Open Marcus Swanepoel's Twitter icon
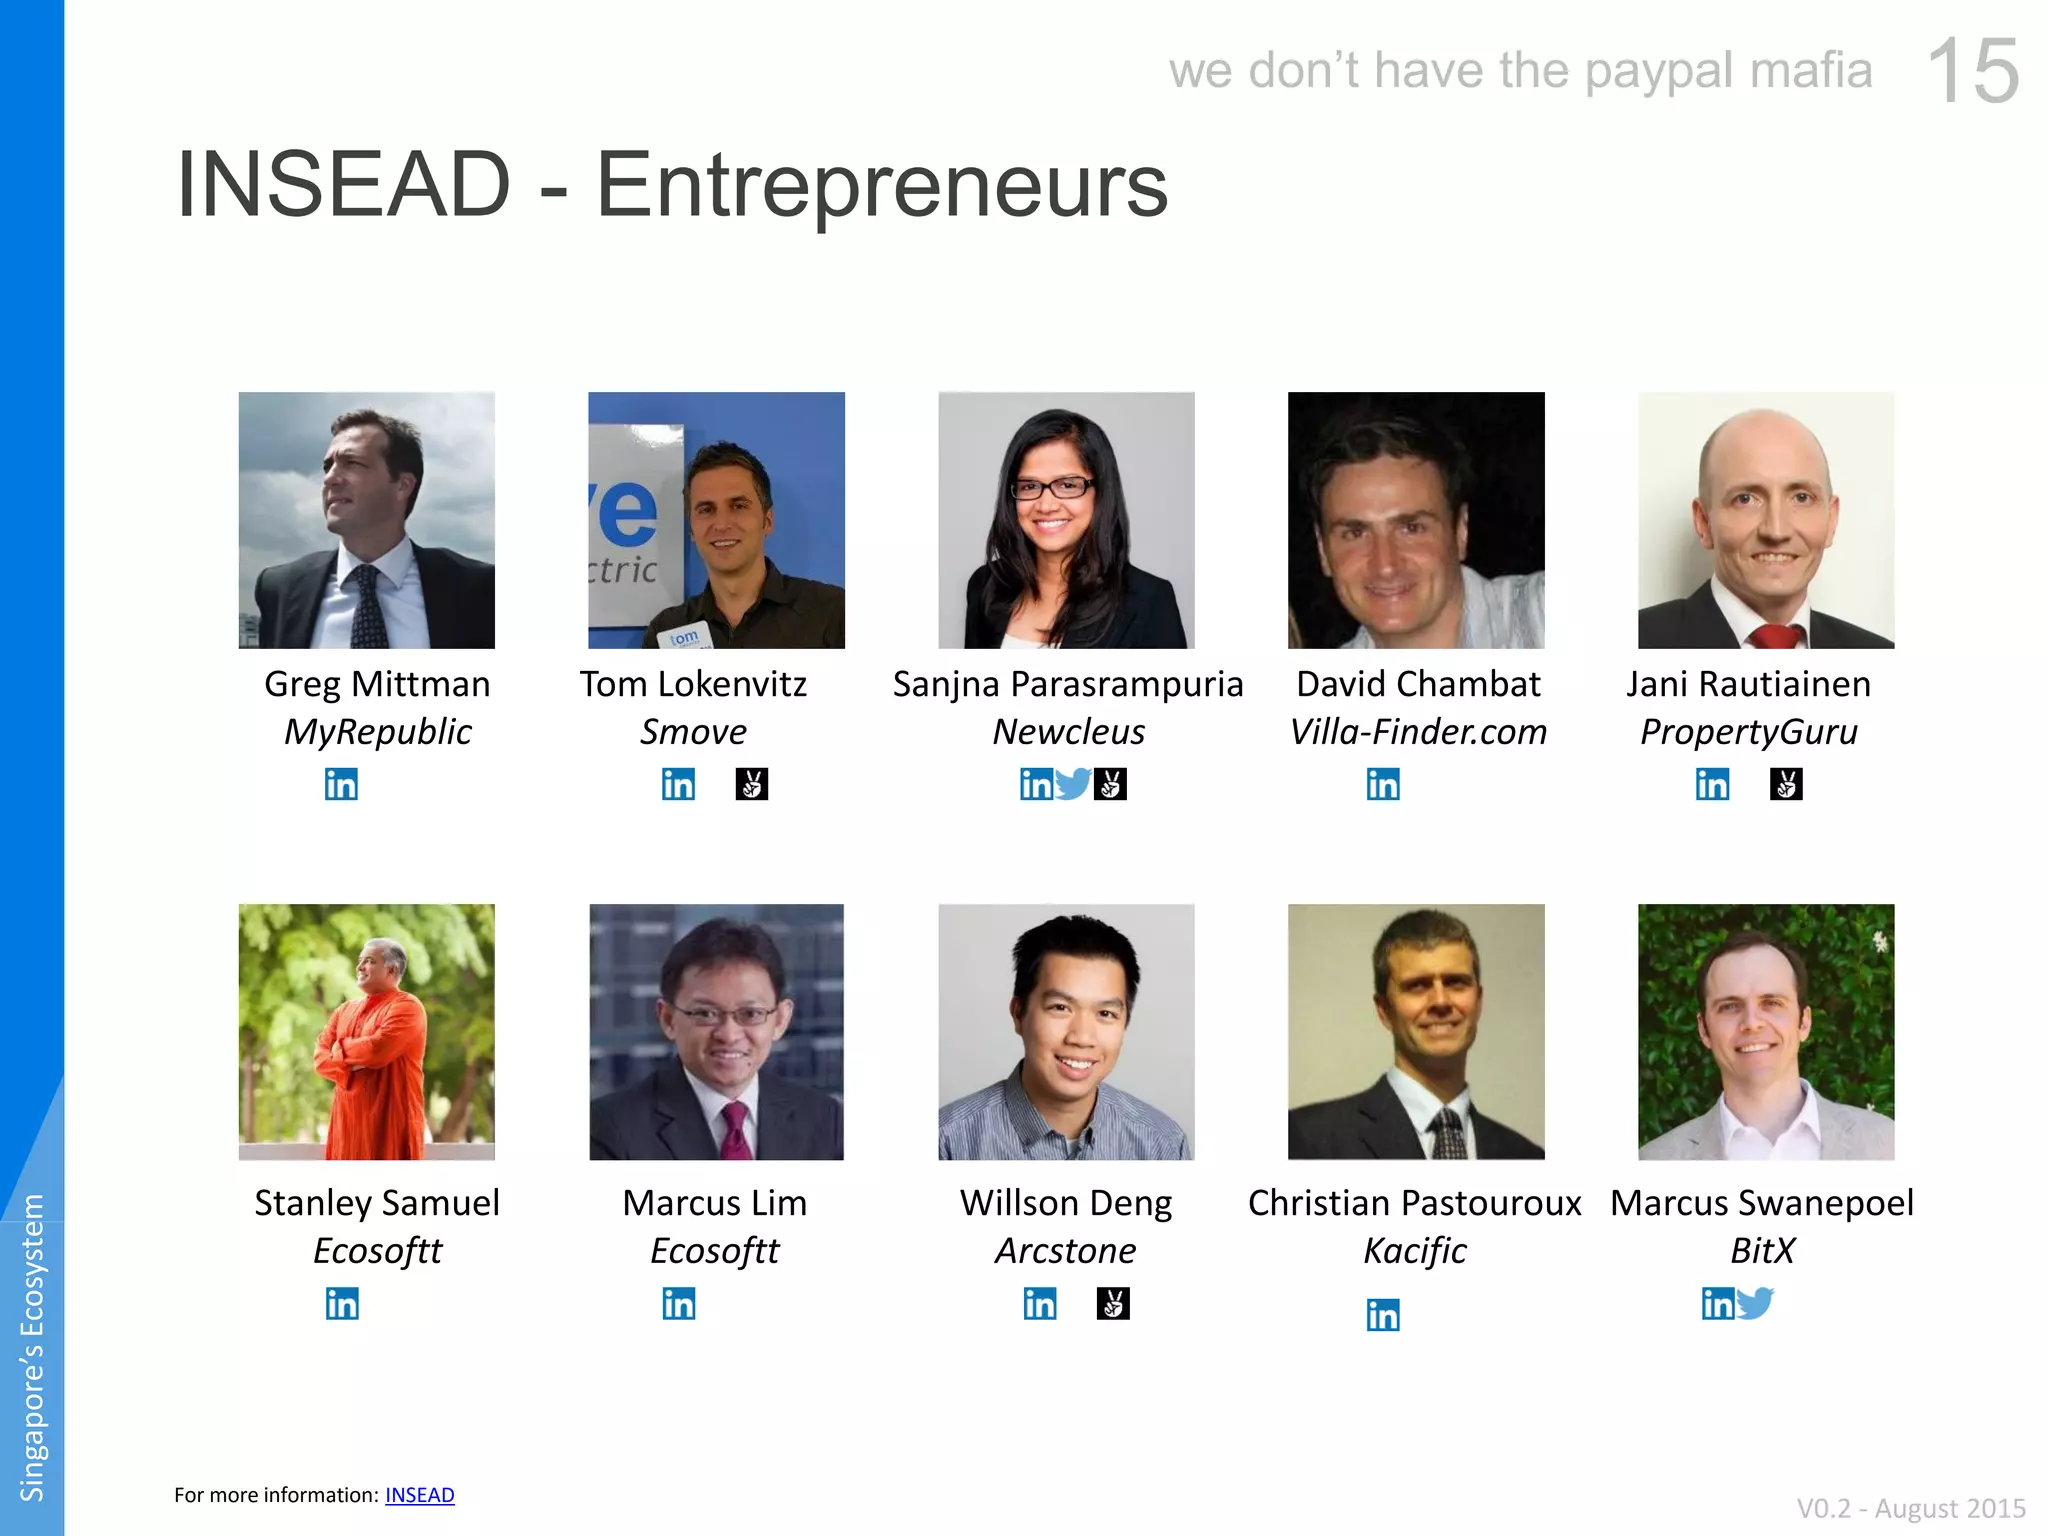Viewport: 2048px width, 1536px height. point(1755,1303)
